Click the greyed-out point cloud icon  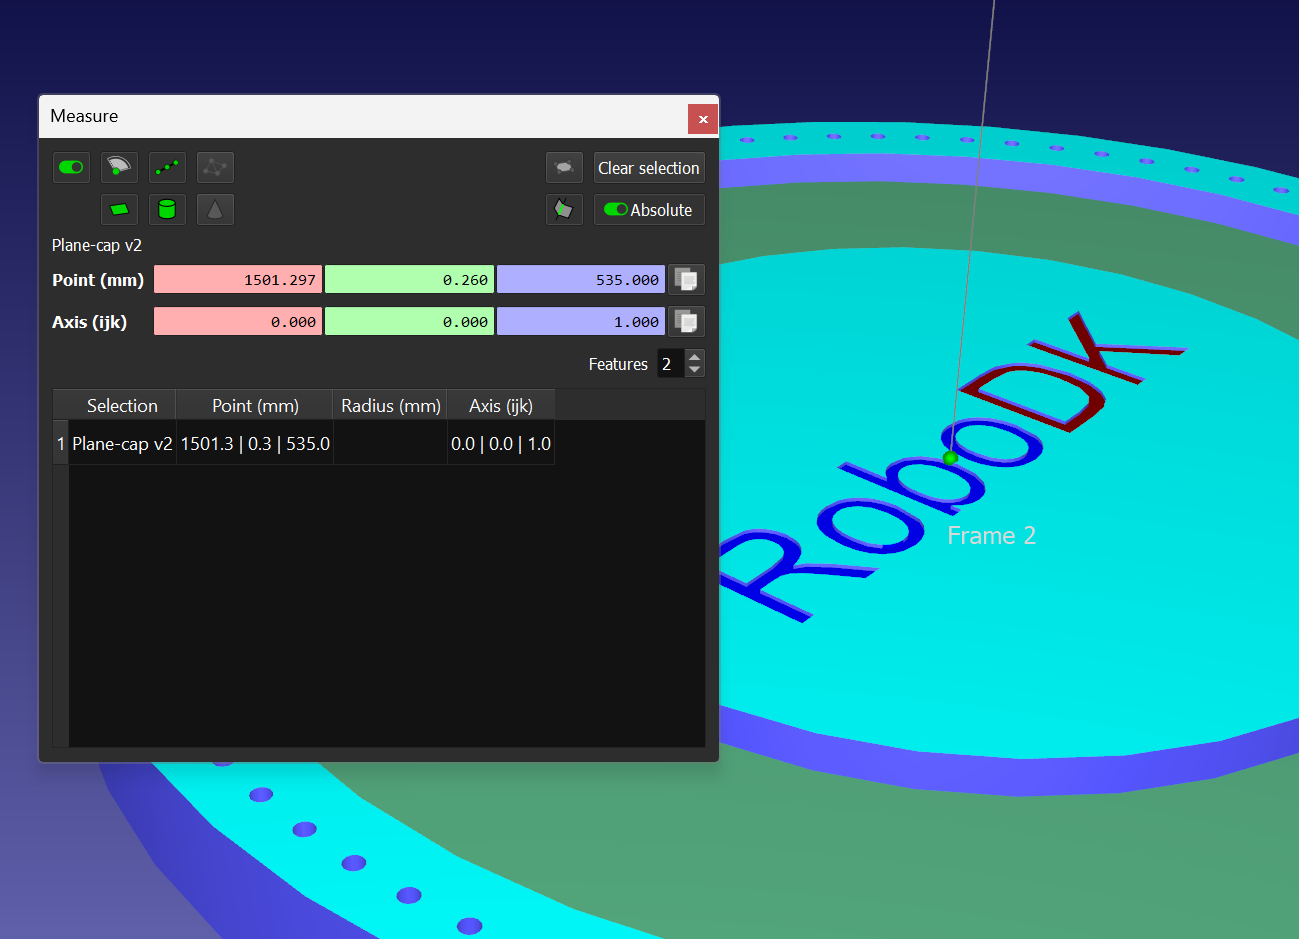[x=215, y=167]
